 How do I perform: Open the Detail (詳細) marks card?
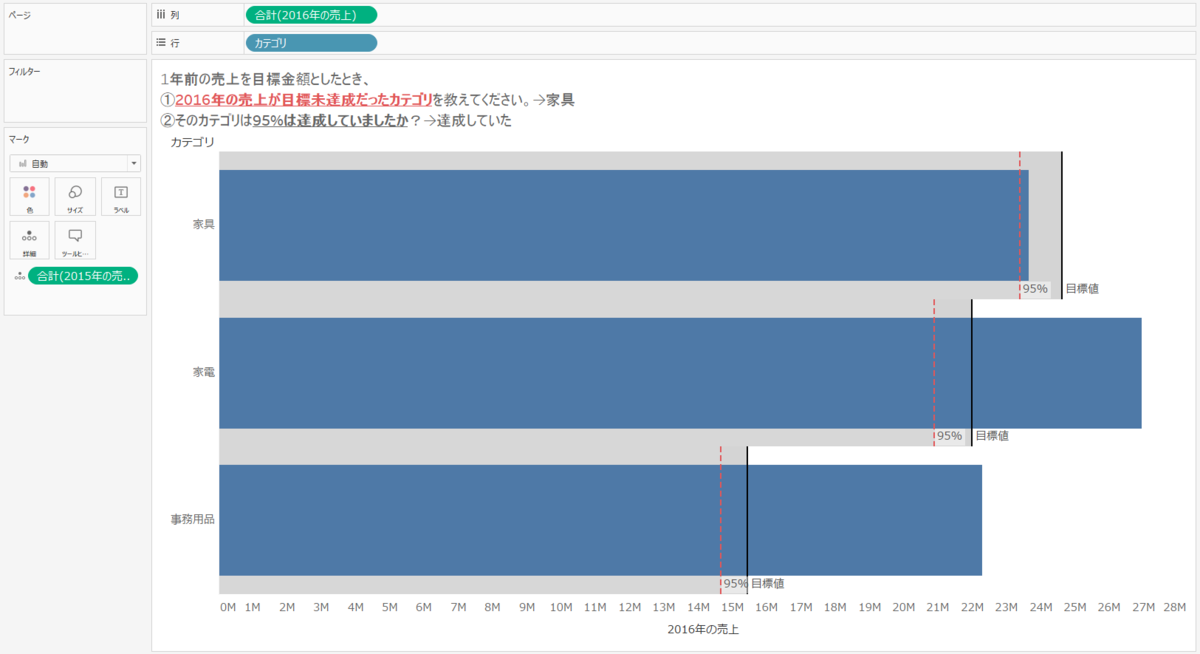29,241
